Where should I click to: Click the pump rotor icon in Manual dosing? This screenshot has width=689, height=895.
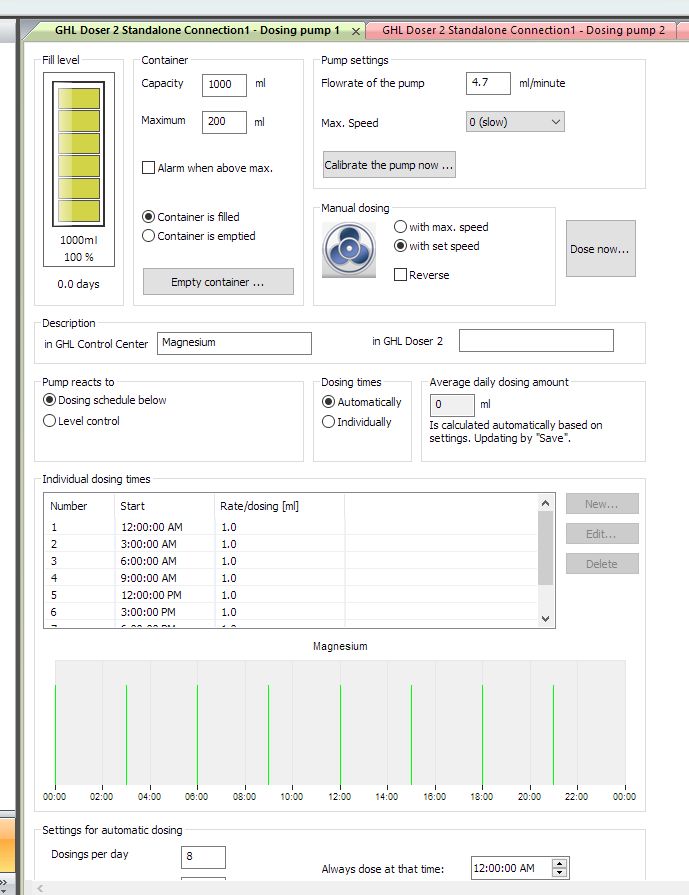(x=349, y=250)
